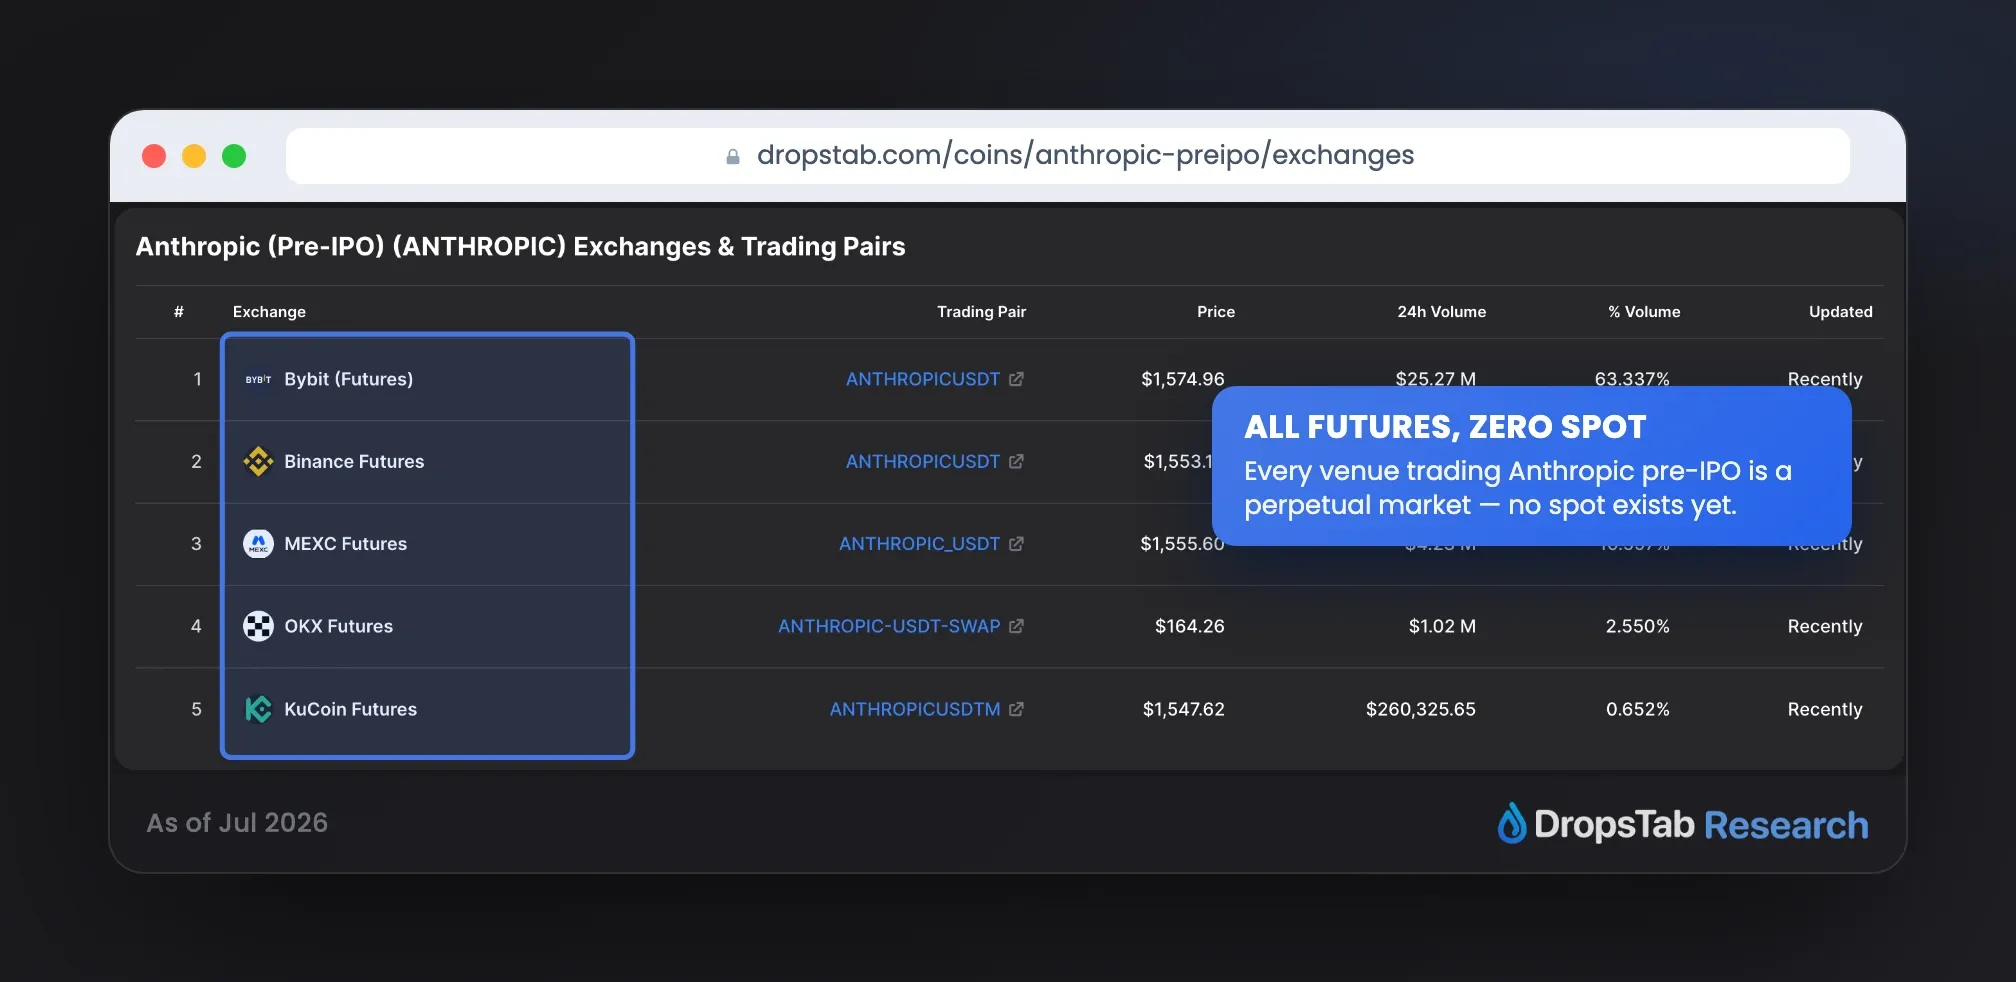Click the green maximize window button
Screen dimensions: 2016x982
(234, 156)
